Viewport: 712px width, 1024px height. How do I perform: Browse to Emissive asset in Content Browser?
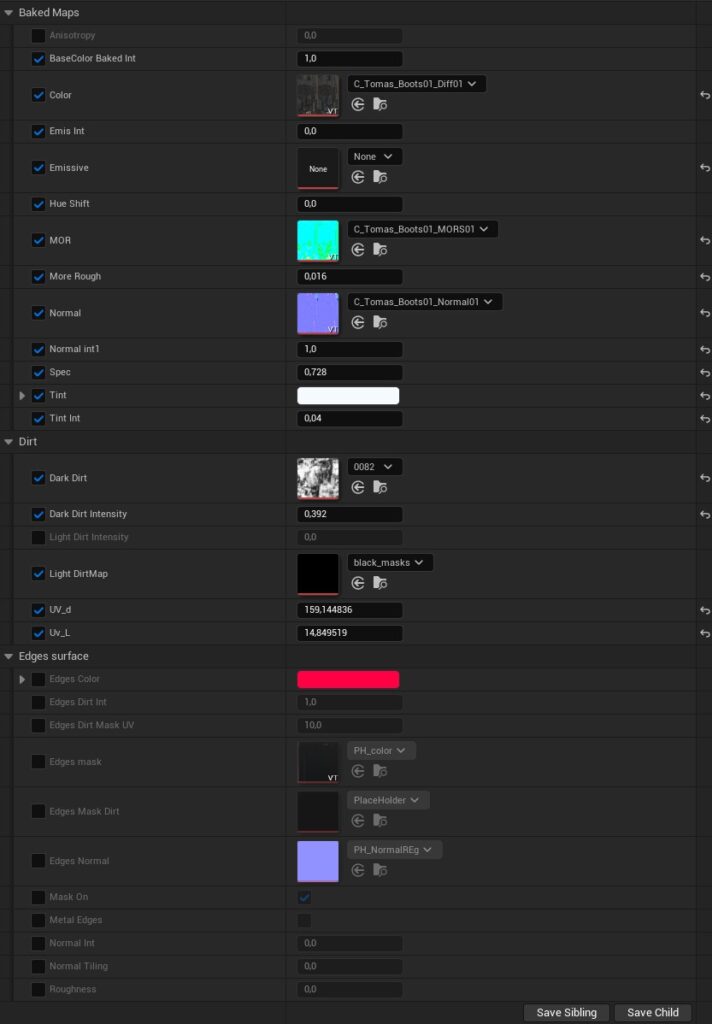pyautogui.click(x=380, y=177)
